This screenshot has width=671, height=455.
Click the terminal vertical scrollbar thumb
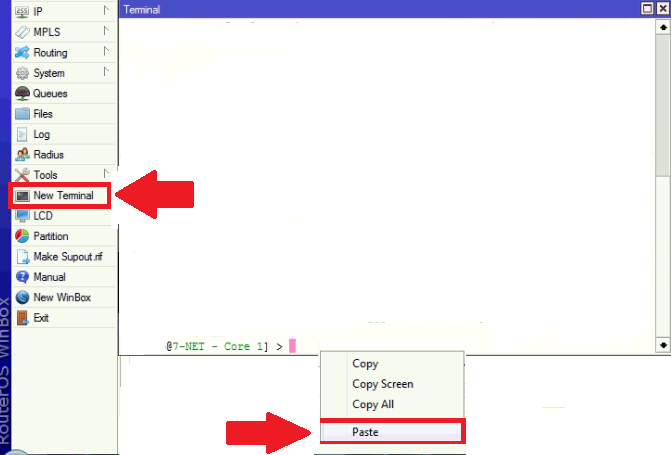(663, 105)
